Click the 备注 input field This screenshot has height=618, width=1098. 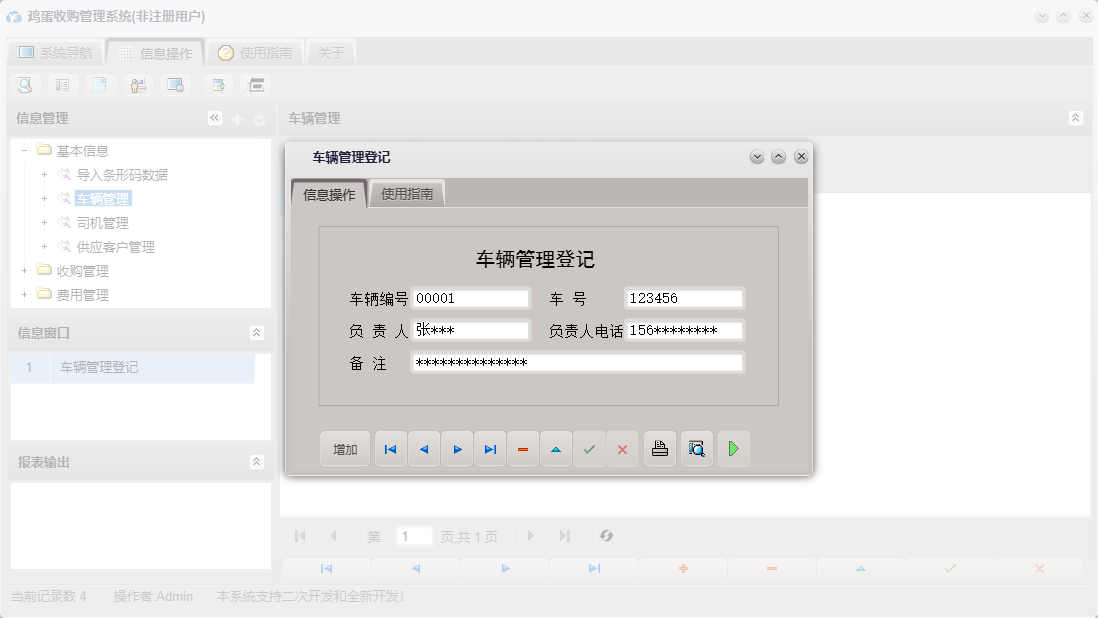point(577,361)
